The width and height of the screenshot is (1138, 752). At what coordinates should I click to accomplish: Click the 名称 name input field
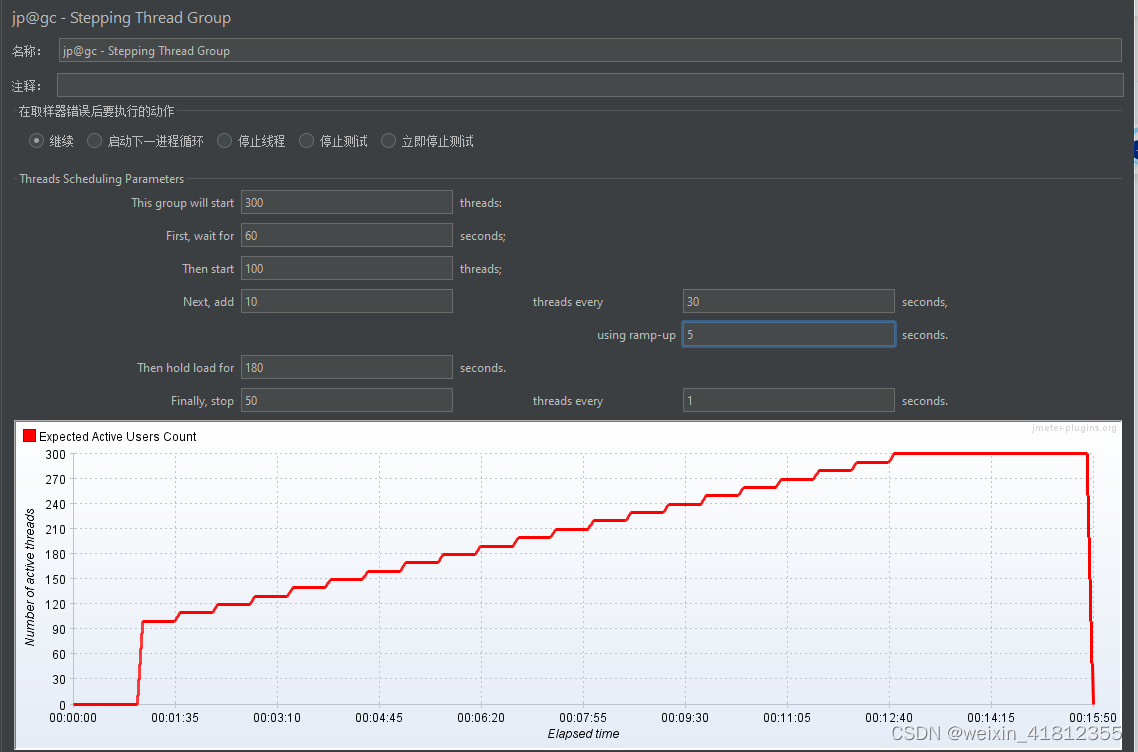pos(590,50)
